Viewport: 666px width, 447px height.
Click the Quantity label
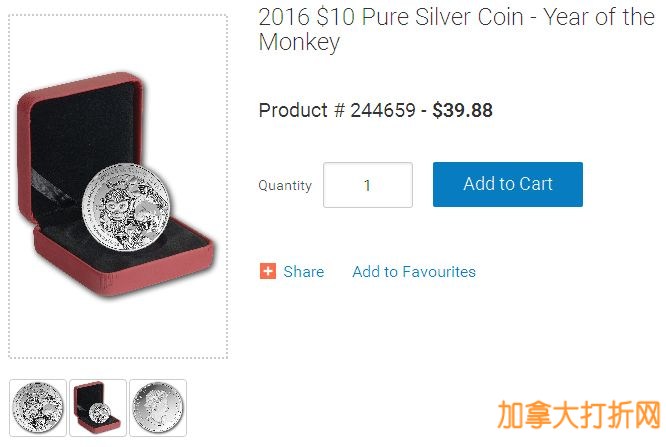[x=285, y=185]
